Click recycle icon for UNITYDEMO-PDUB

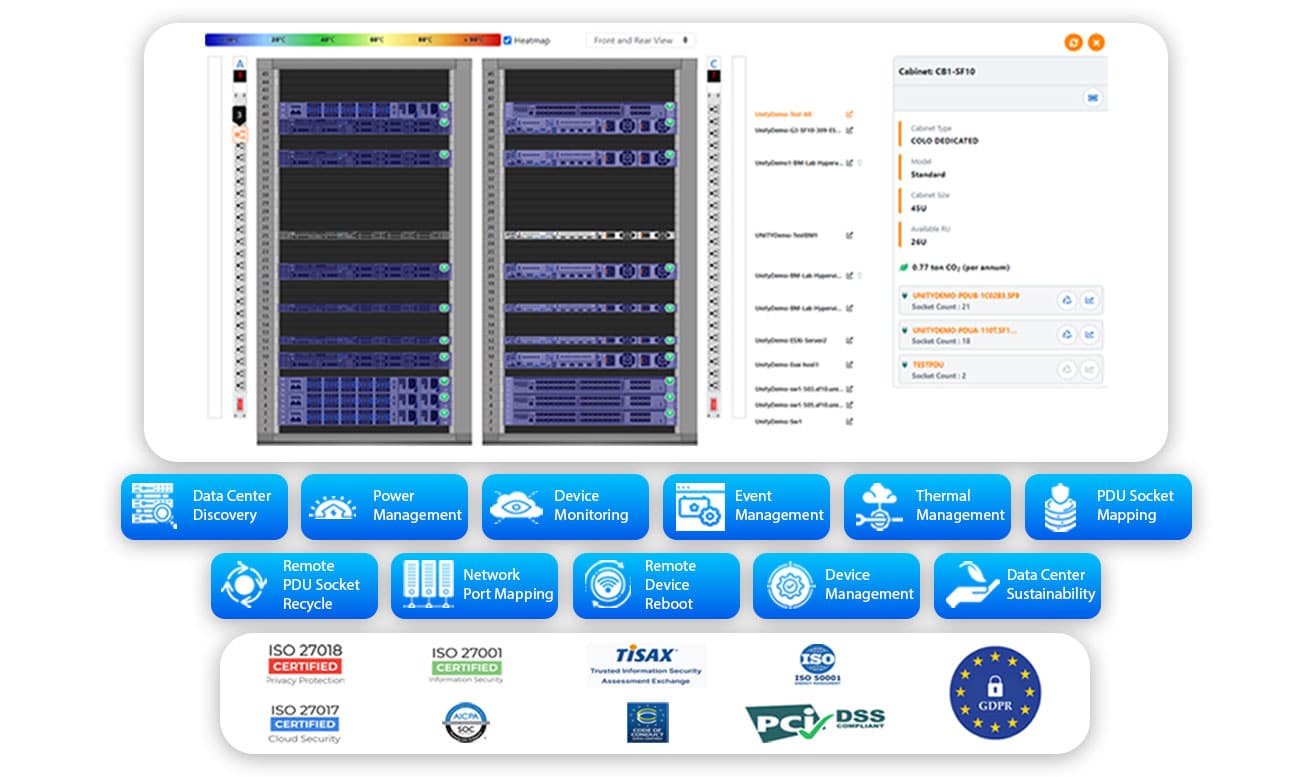click(x=1067, y=300)
